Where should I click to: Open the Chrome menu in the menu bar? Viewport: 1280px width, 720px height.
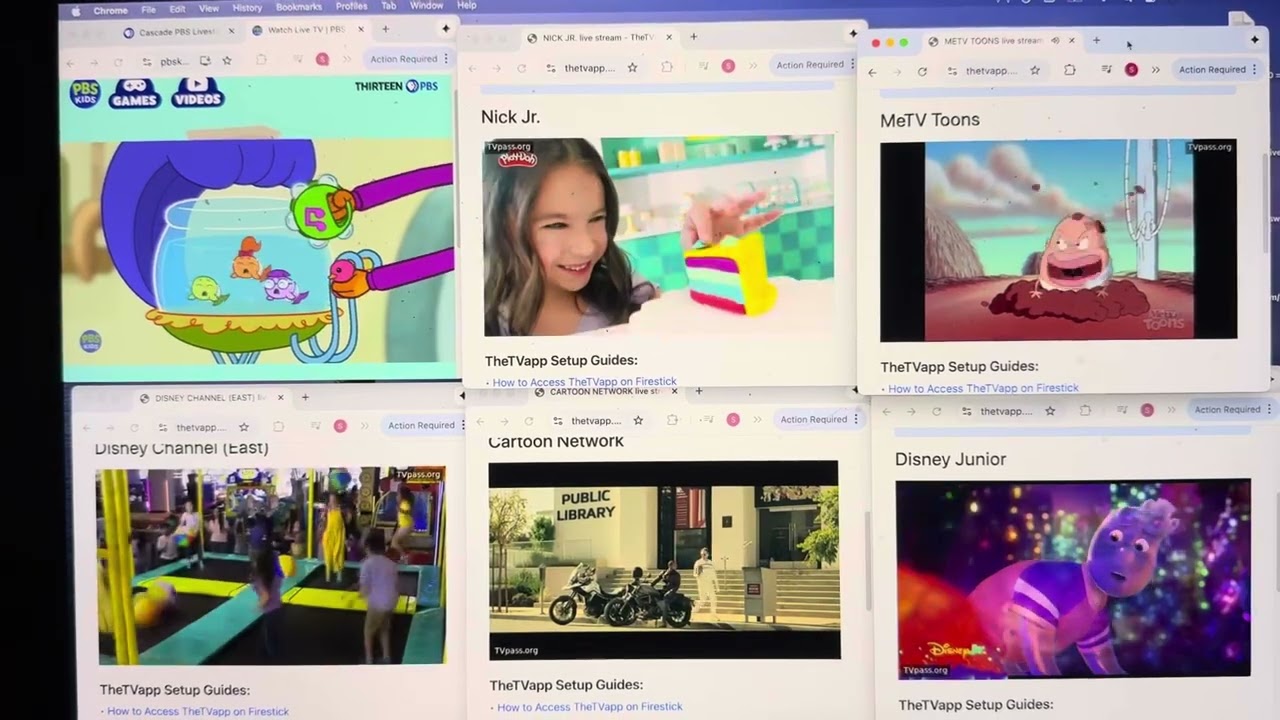pyautogui.click(x=110, y=10)
